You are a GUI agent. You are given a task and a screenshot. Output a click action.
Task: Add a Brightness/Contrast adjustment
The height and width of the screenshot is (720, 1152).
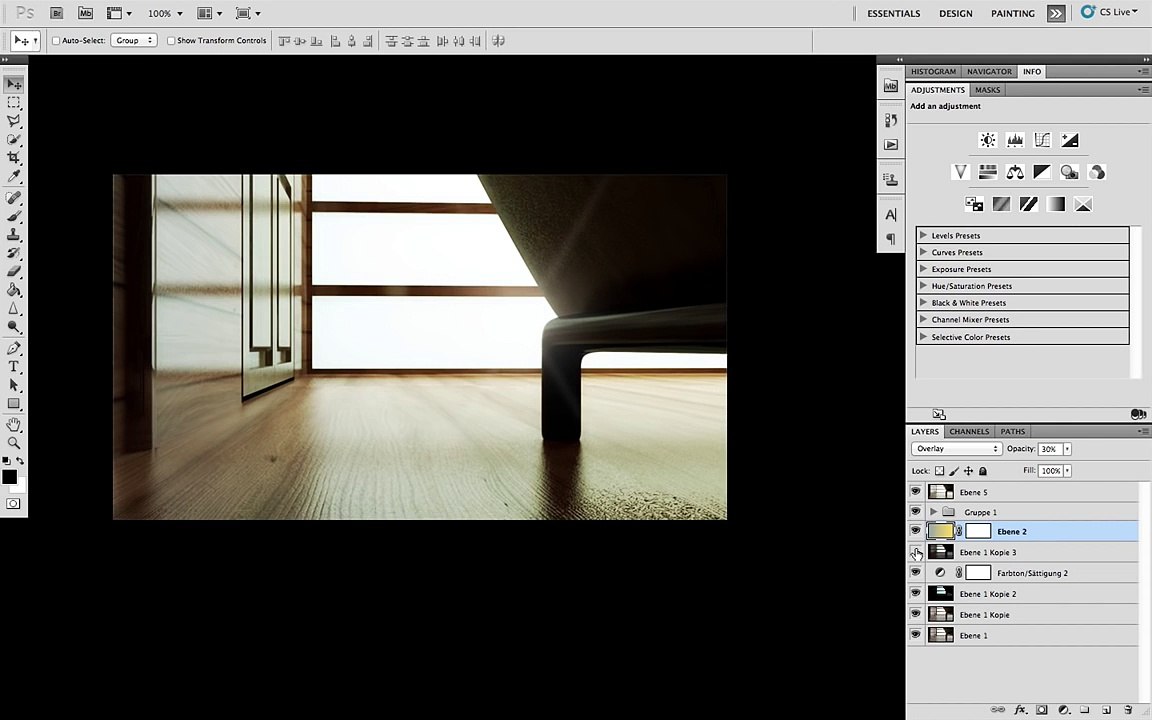(987, 140)
